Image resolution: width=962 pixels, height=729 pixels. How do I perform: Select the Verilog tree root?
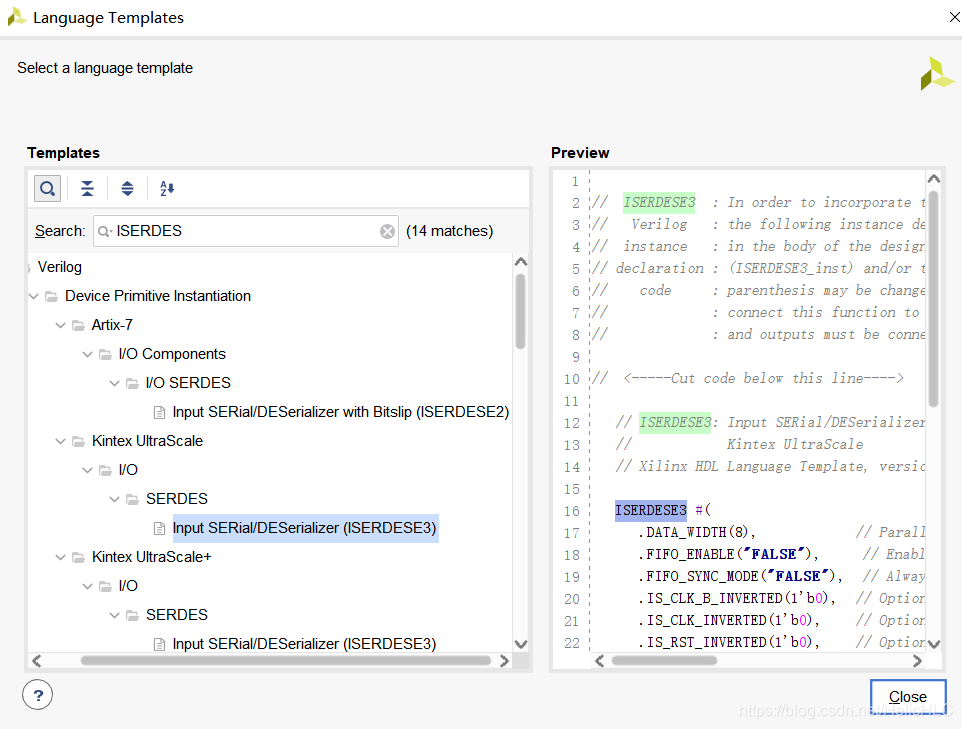(60, 267)
